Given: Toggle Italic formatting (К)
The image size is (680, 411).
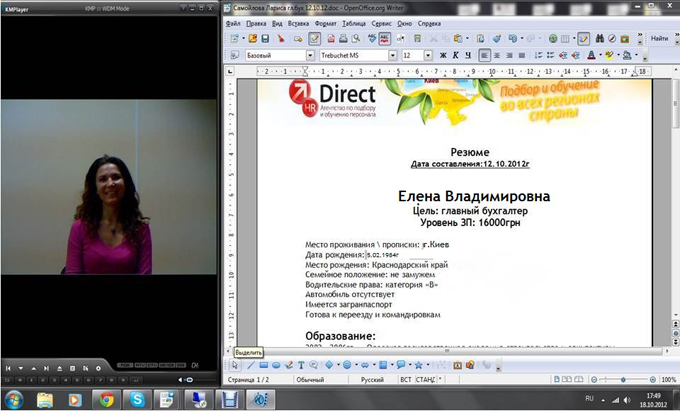Looking at the screenshot, I should [455, 56].
